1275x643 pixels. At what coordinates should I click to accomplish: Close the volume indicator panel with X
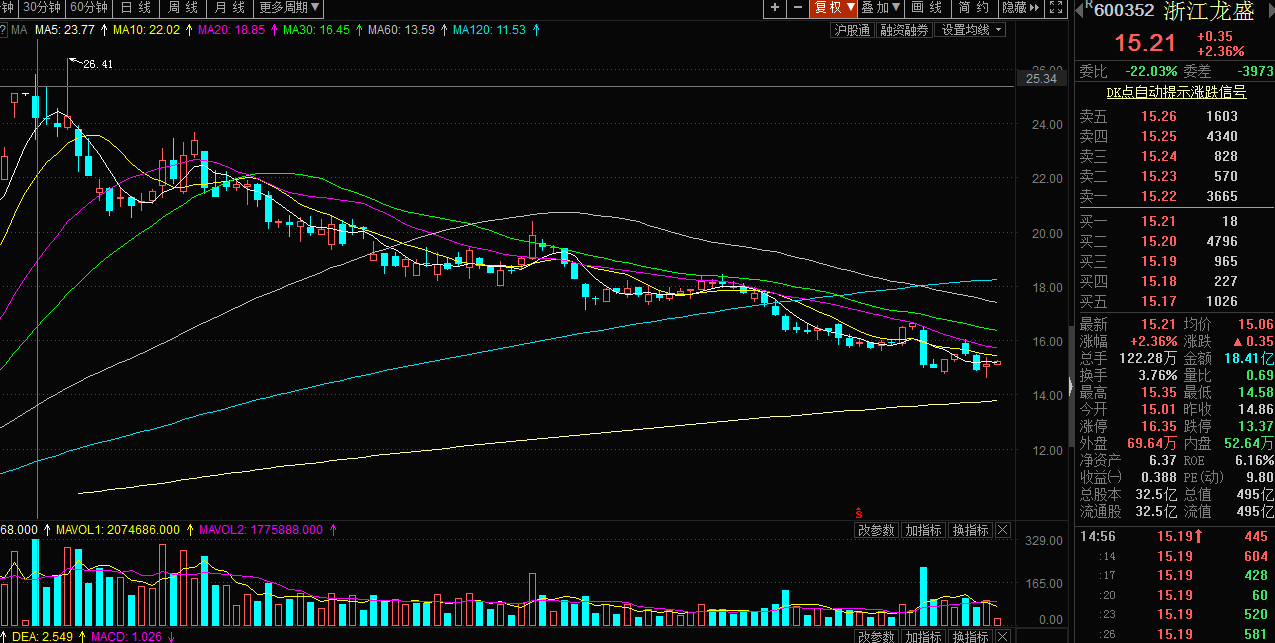point(1003,530)
